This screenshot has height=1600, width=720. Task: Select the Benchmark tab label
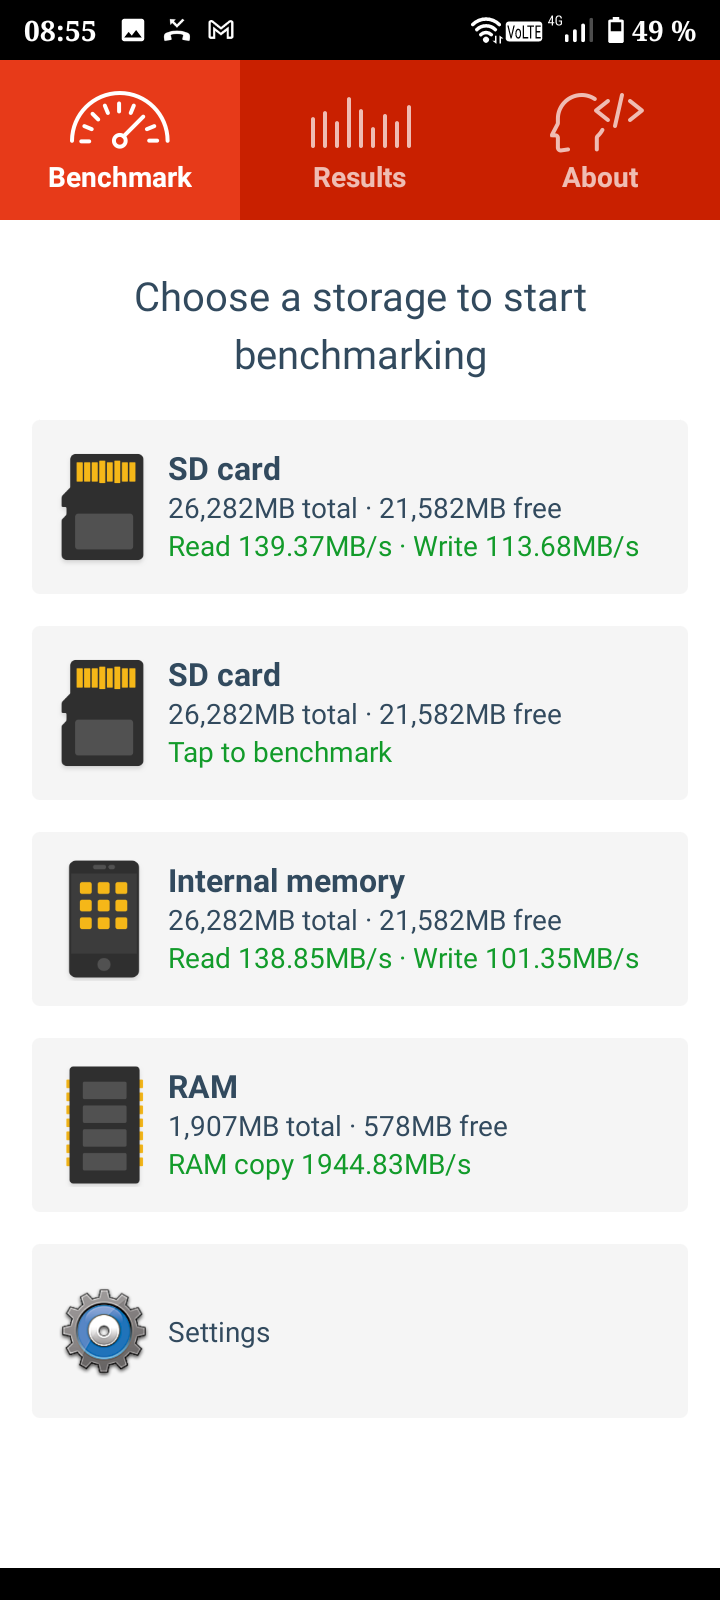120,177
